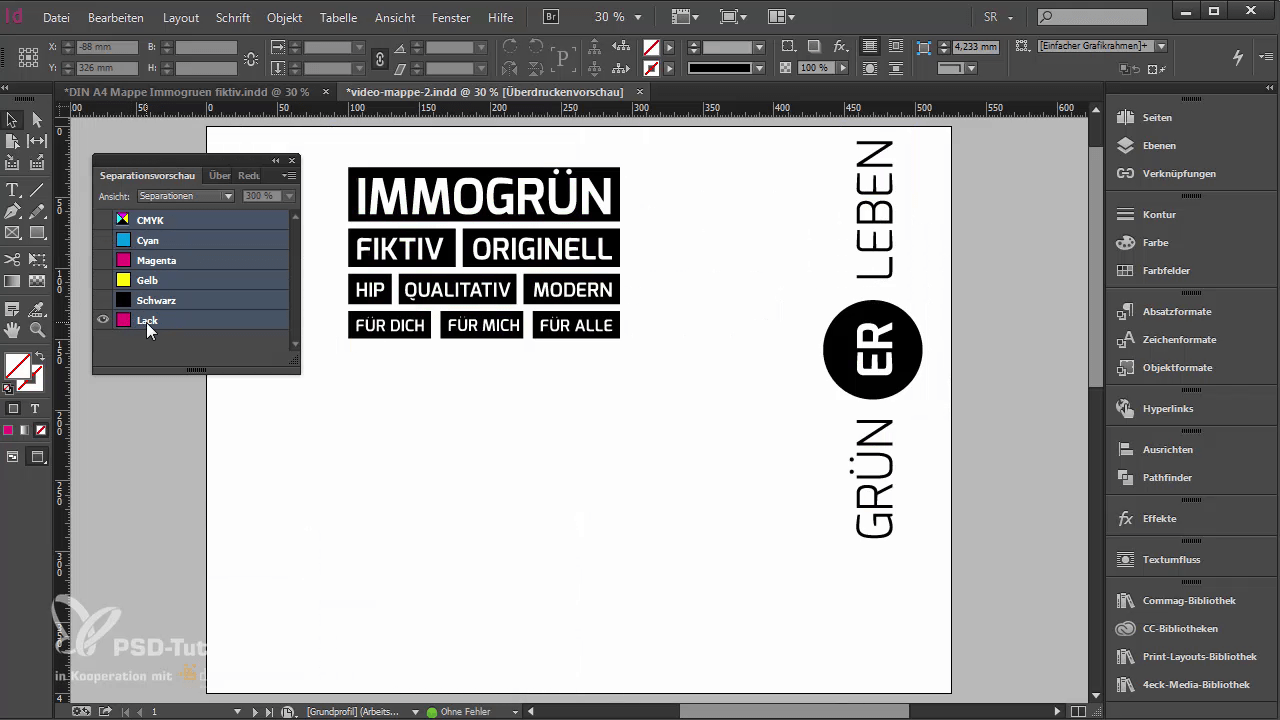
Task: Open the Separationsvorschau panel flyout menu
Action: point(289,175)
